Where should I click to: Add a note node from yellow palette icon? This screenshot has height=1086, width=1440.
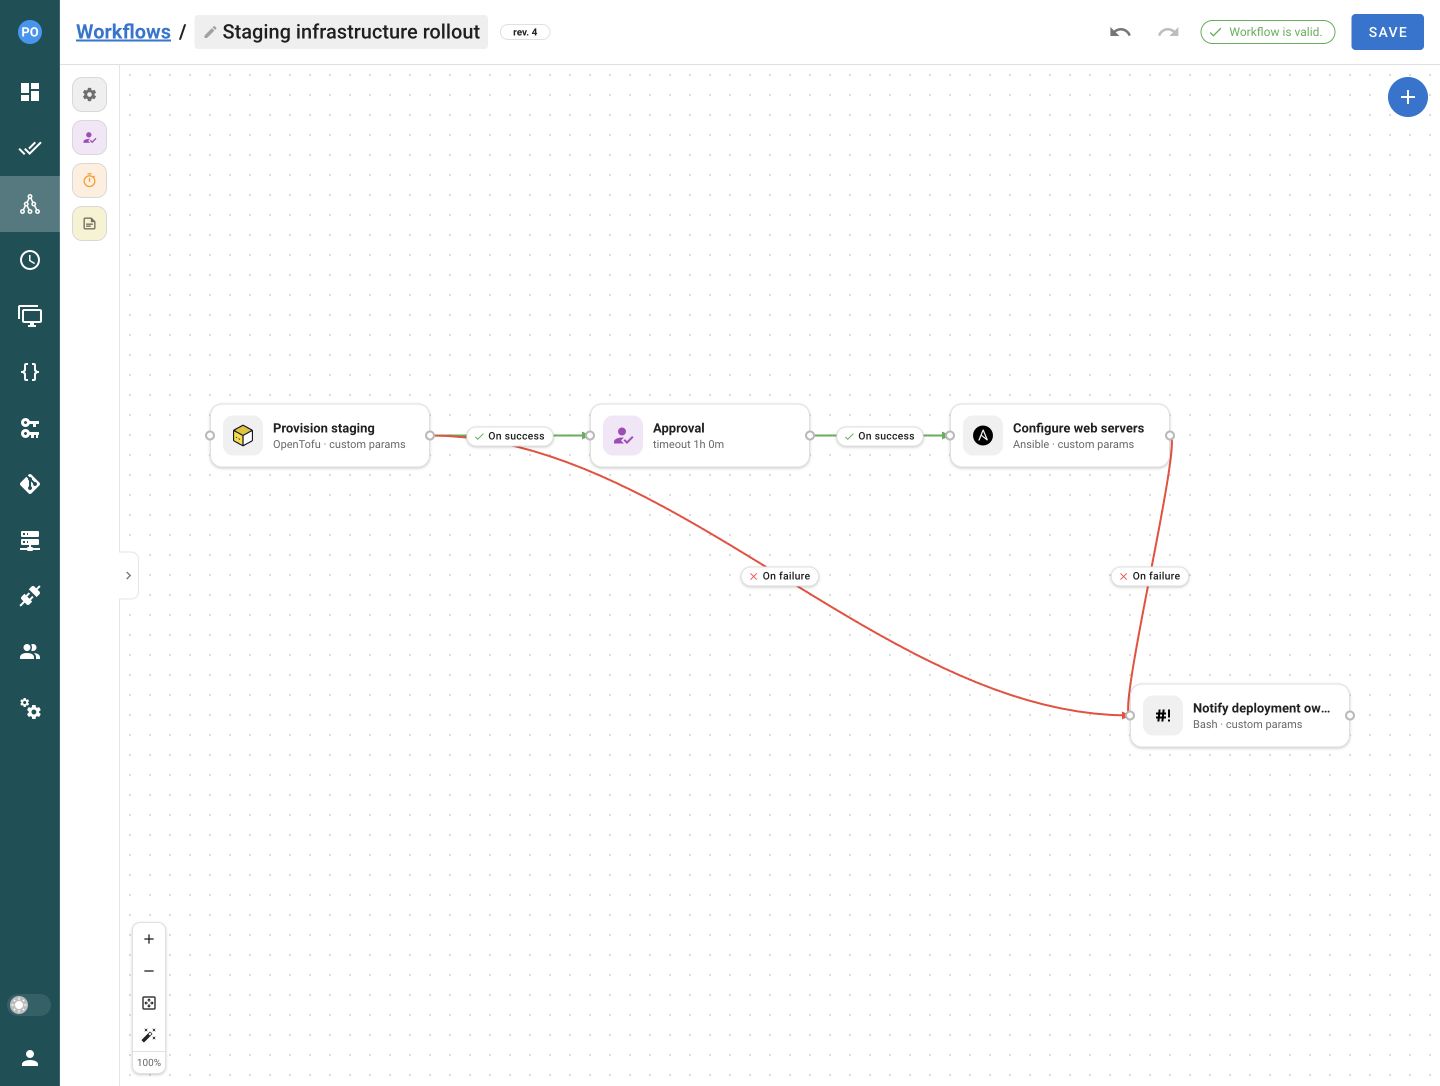89,223
